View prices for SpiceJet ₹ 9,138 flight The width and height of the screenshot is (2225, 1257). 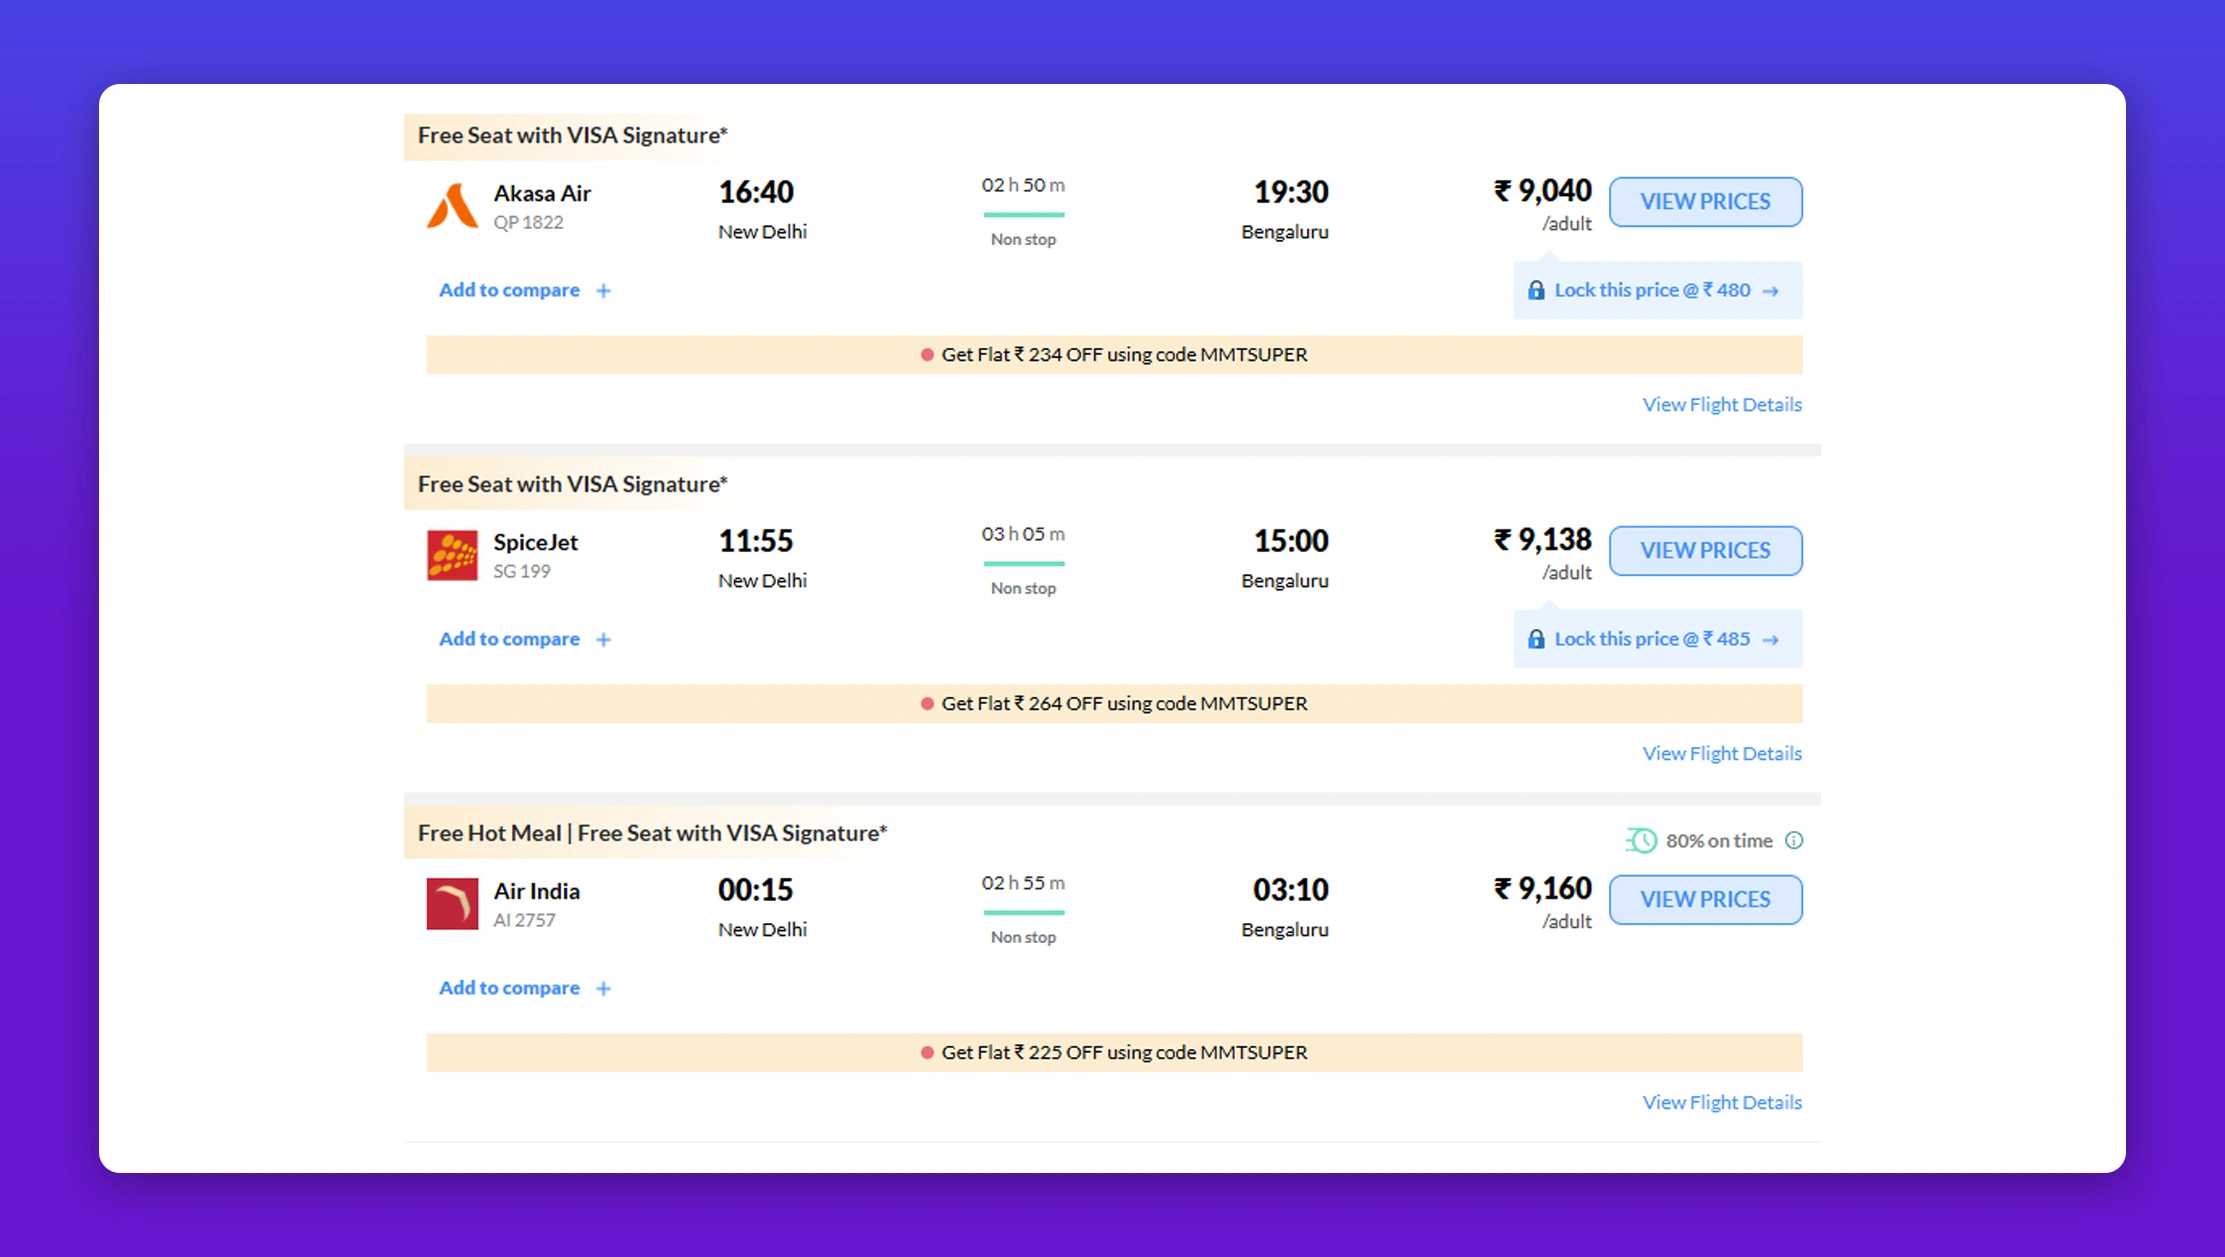[1705, 551]
